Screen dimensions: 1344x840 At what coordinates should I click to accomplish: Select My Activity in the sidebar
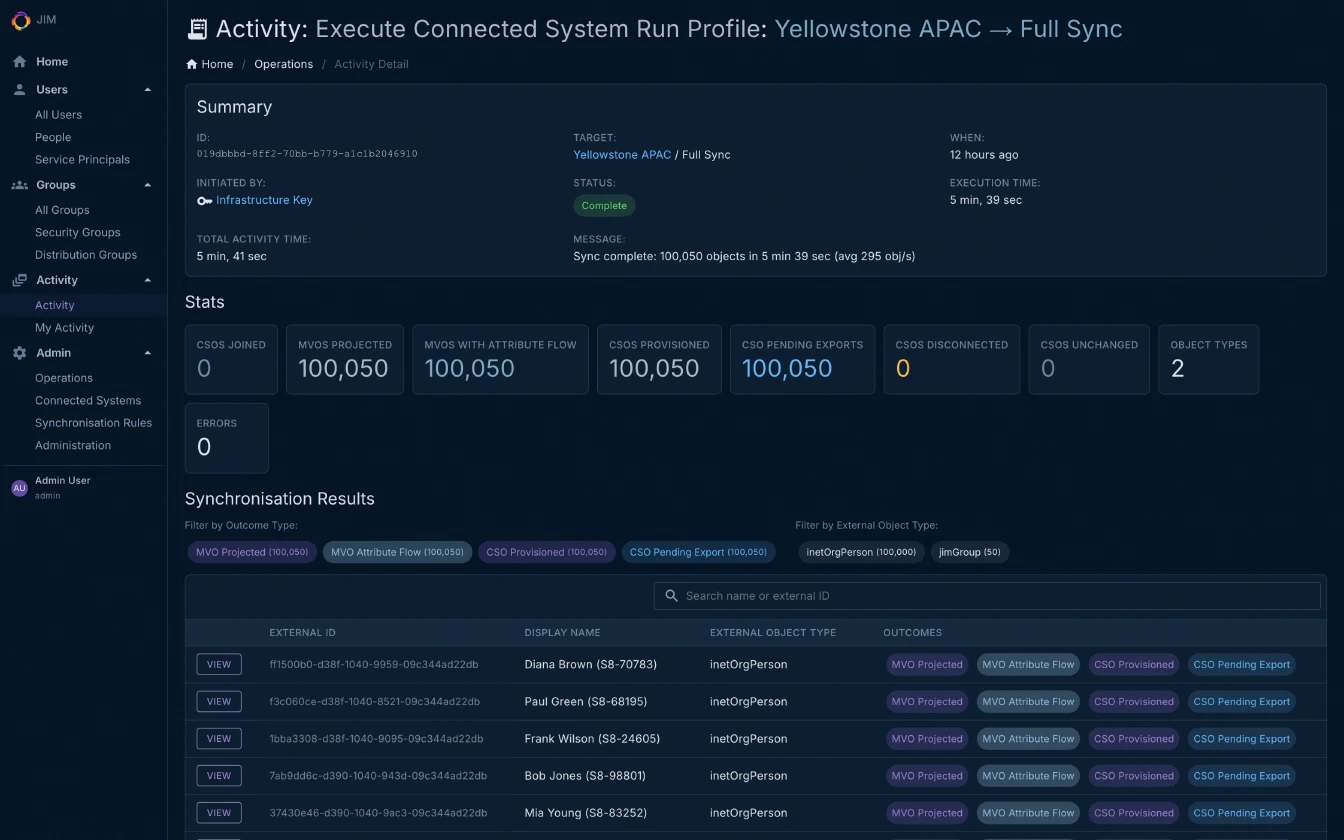[x=66, y=327]
